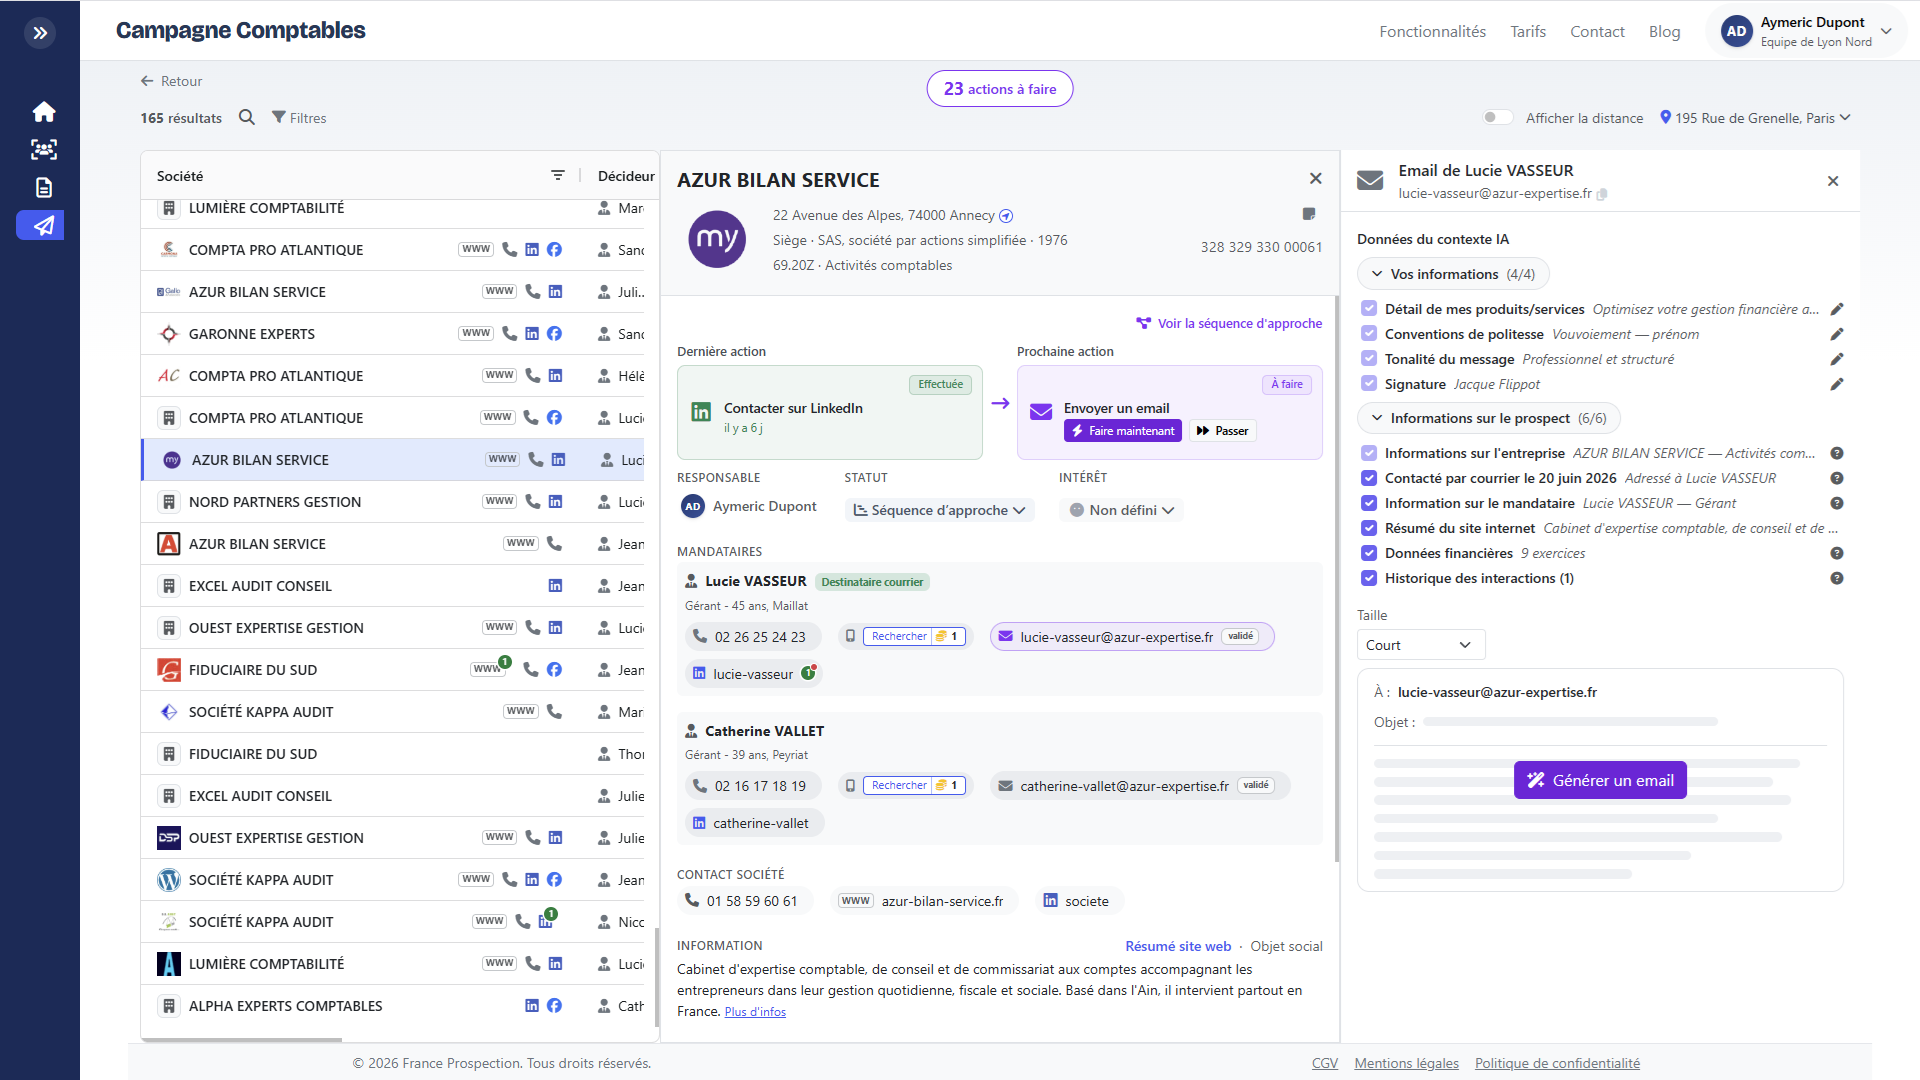This screenshot has height=1080, width=1920.
Task: Click the column filter icon beside Société
Action: (558, 175)
